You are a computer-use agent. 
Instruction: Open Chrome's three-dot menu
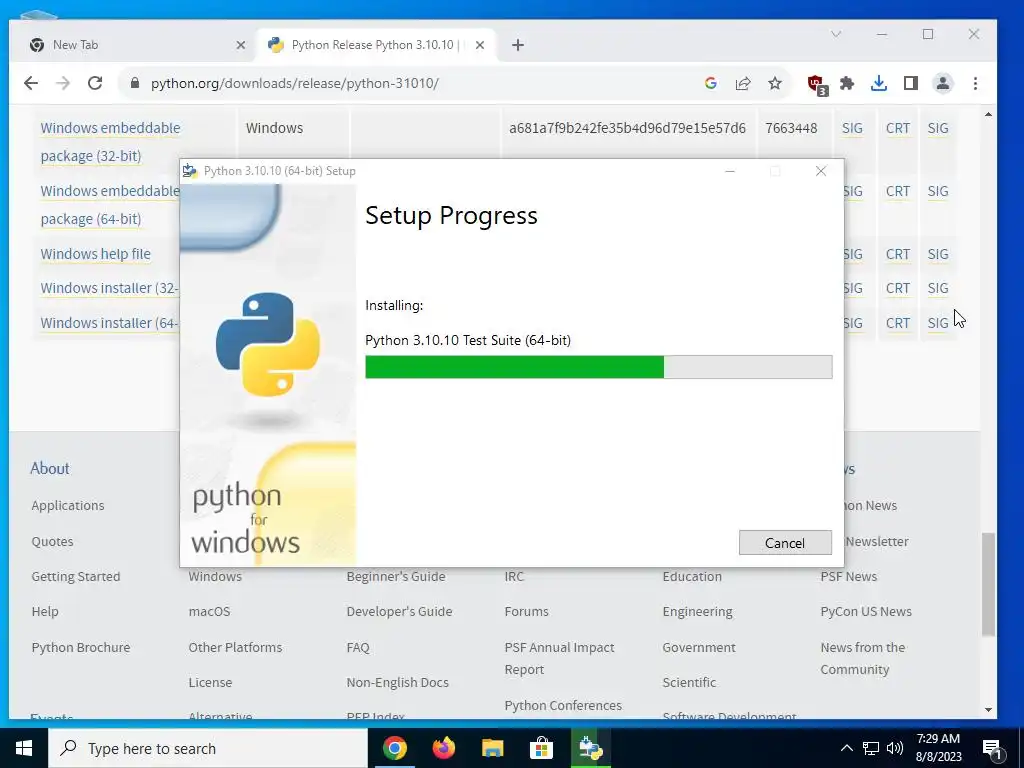pos(975,83)
